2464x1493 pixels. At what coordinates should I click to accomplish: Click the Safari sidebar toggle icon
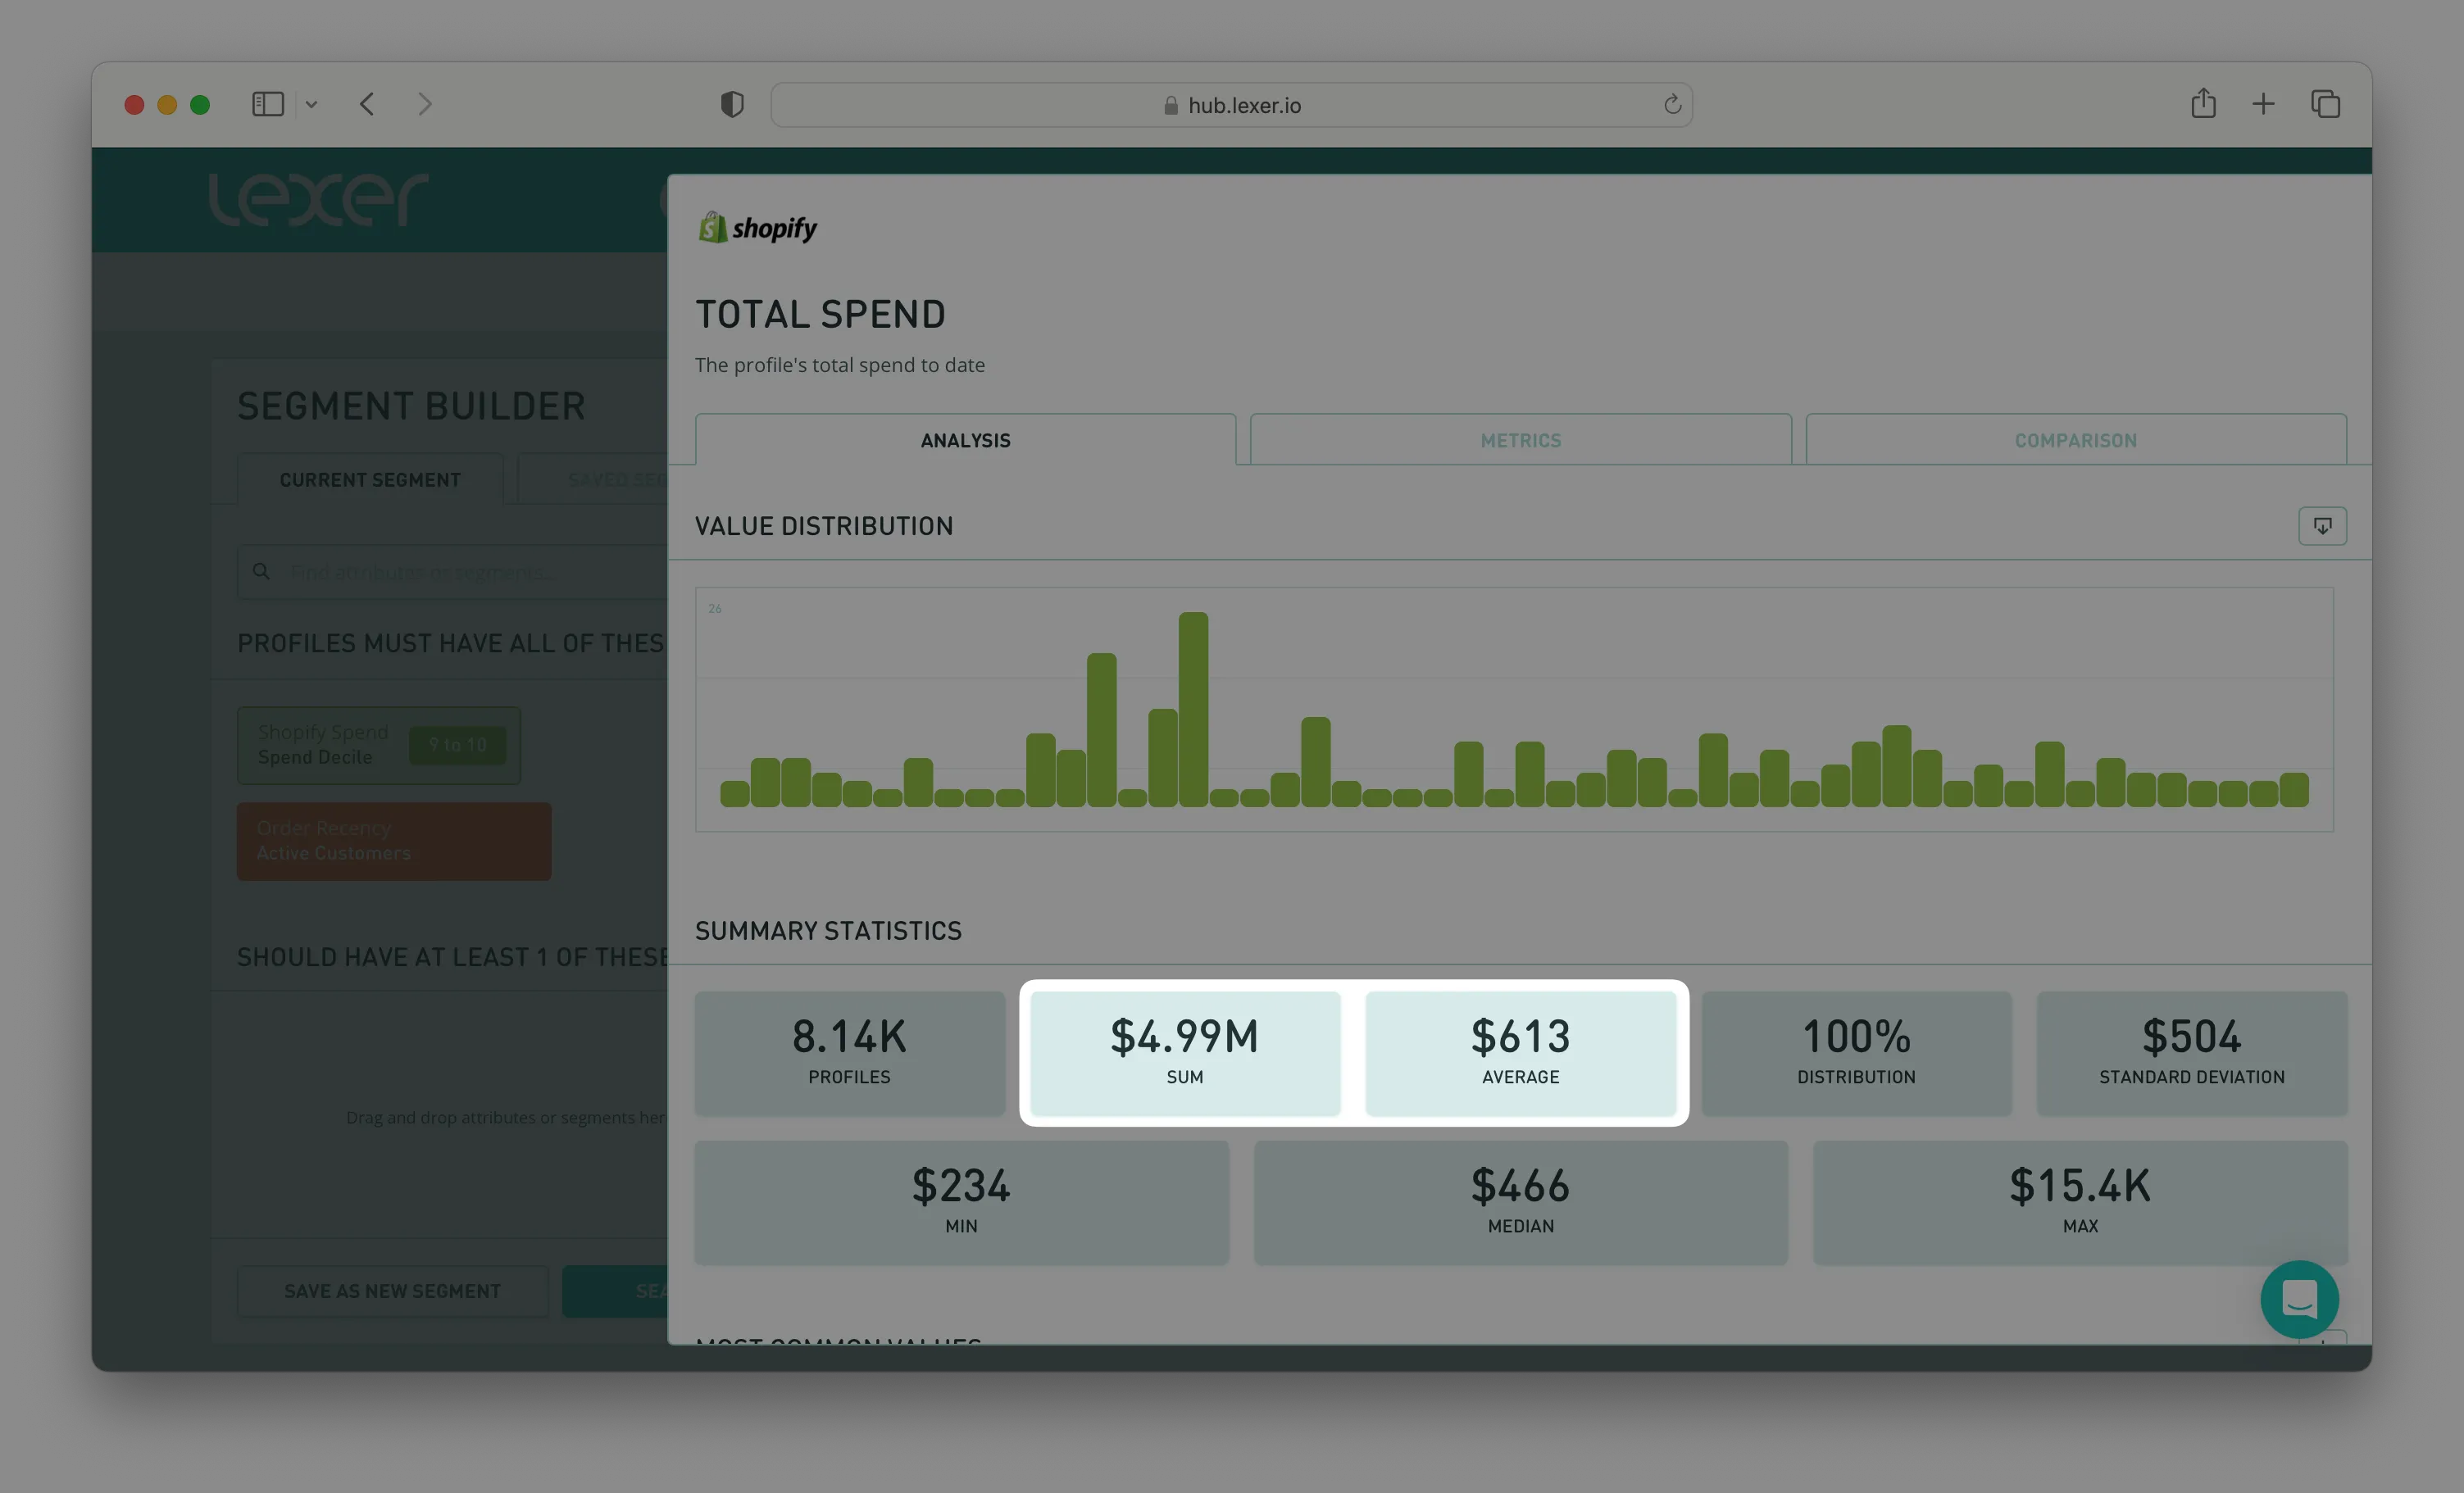coord(268,104)
